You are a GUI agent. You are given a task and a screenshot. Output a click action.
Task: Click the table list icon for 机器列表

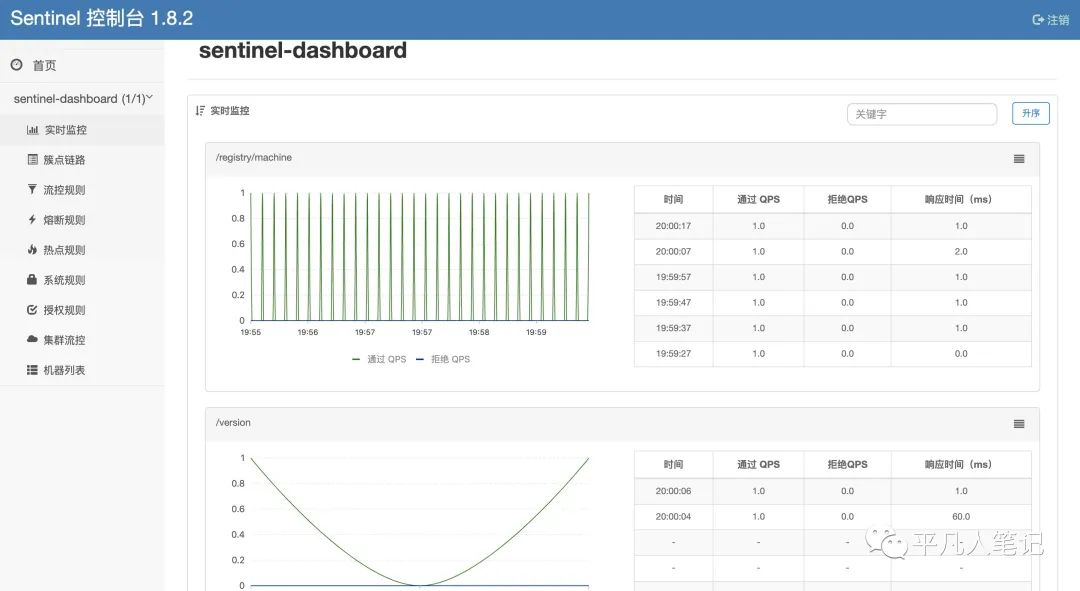click(32, 370)
